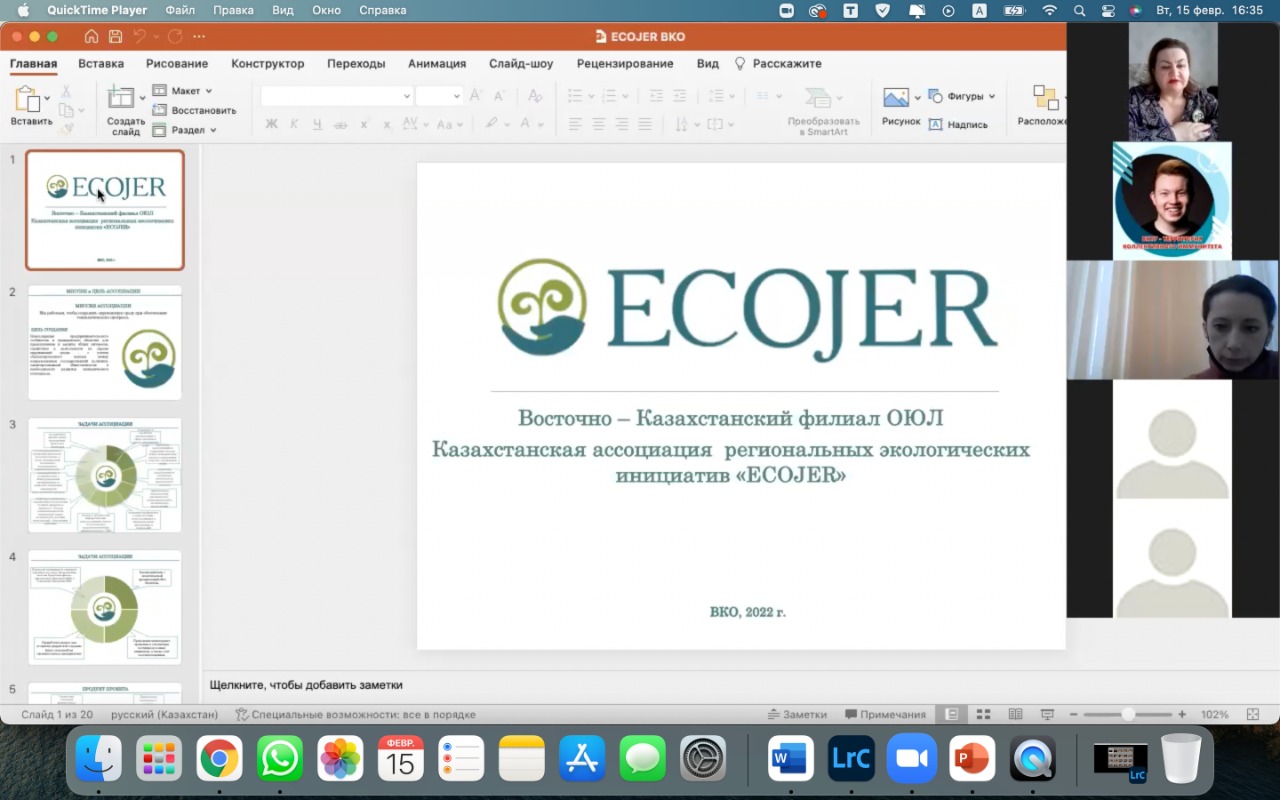This screenshot has width=1280, height=800.
Task: Click the notes field Щелкните, чтобы добавить заметки
Action: coord(306,685)
